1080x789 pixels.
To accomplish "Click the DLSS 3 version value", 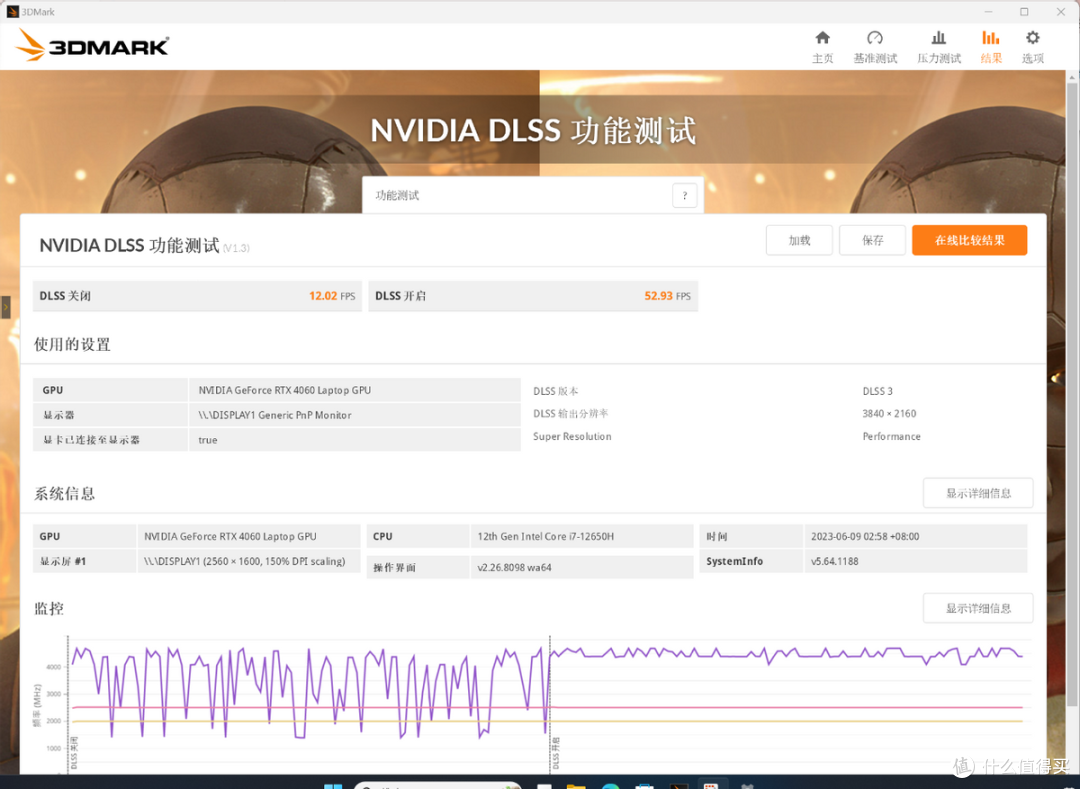I will pyautogui.click(x=877, y=391).
